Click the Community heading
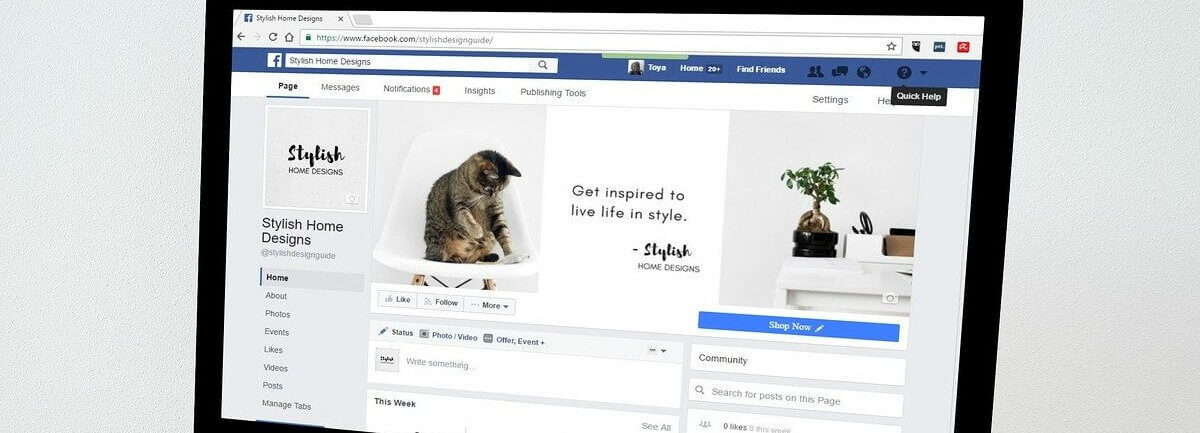 723,359
